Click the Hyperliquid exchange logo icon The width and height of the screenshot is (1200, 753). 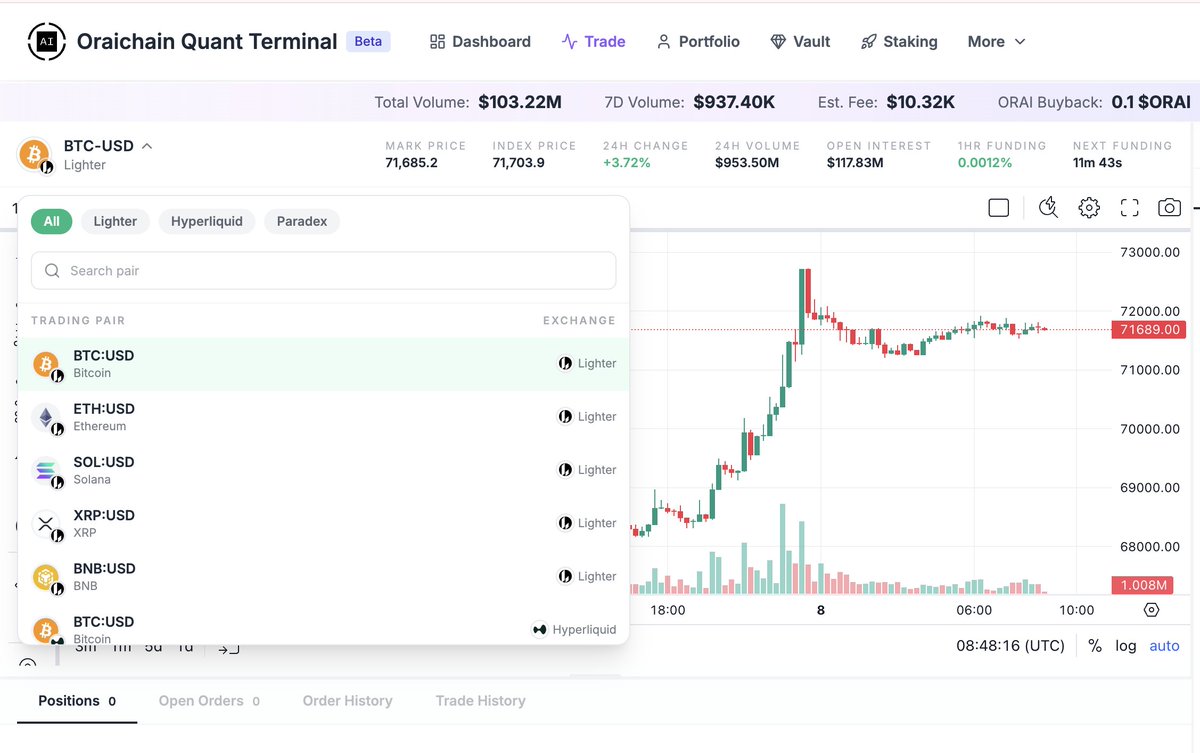540,630
